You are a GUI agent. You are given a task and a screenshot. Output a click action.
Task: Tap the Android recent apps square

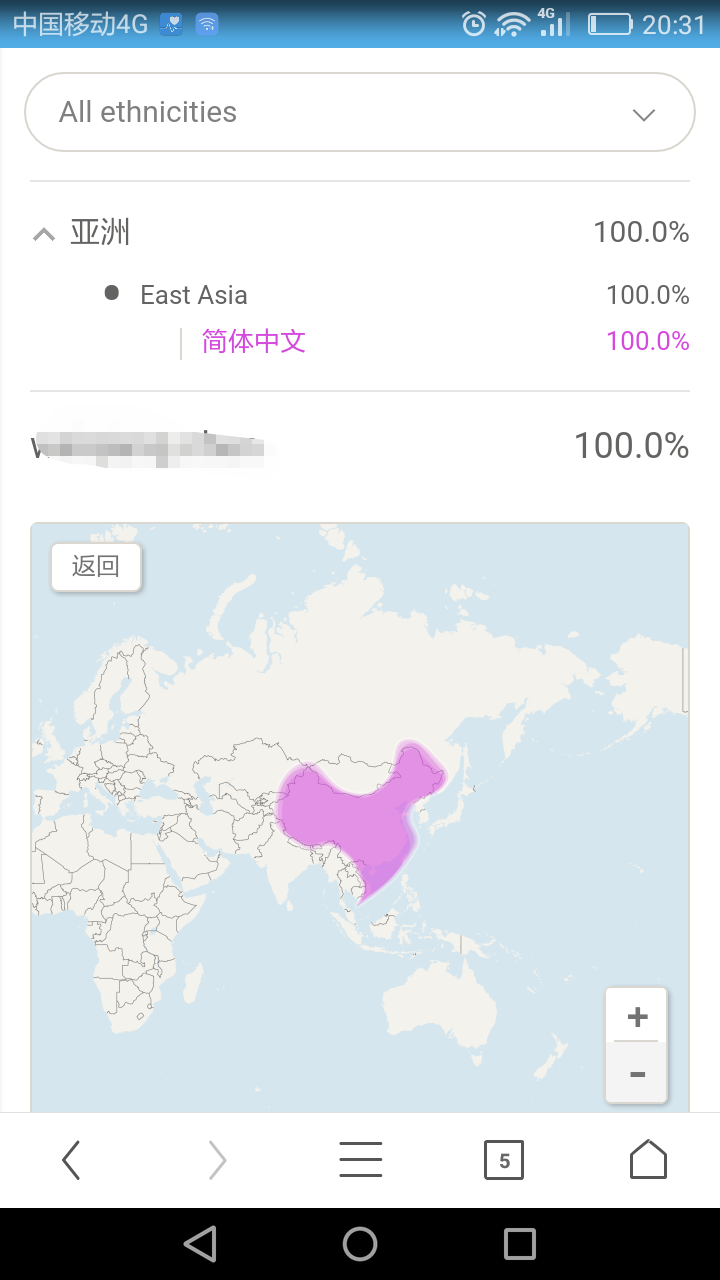click(x=520, y=1244)
